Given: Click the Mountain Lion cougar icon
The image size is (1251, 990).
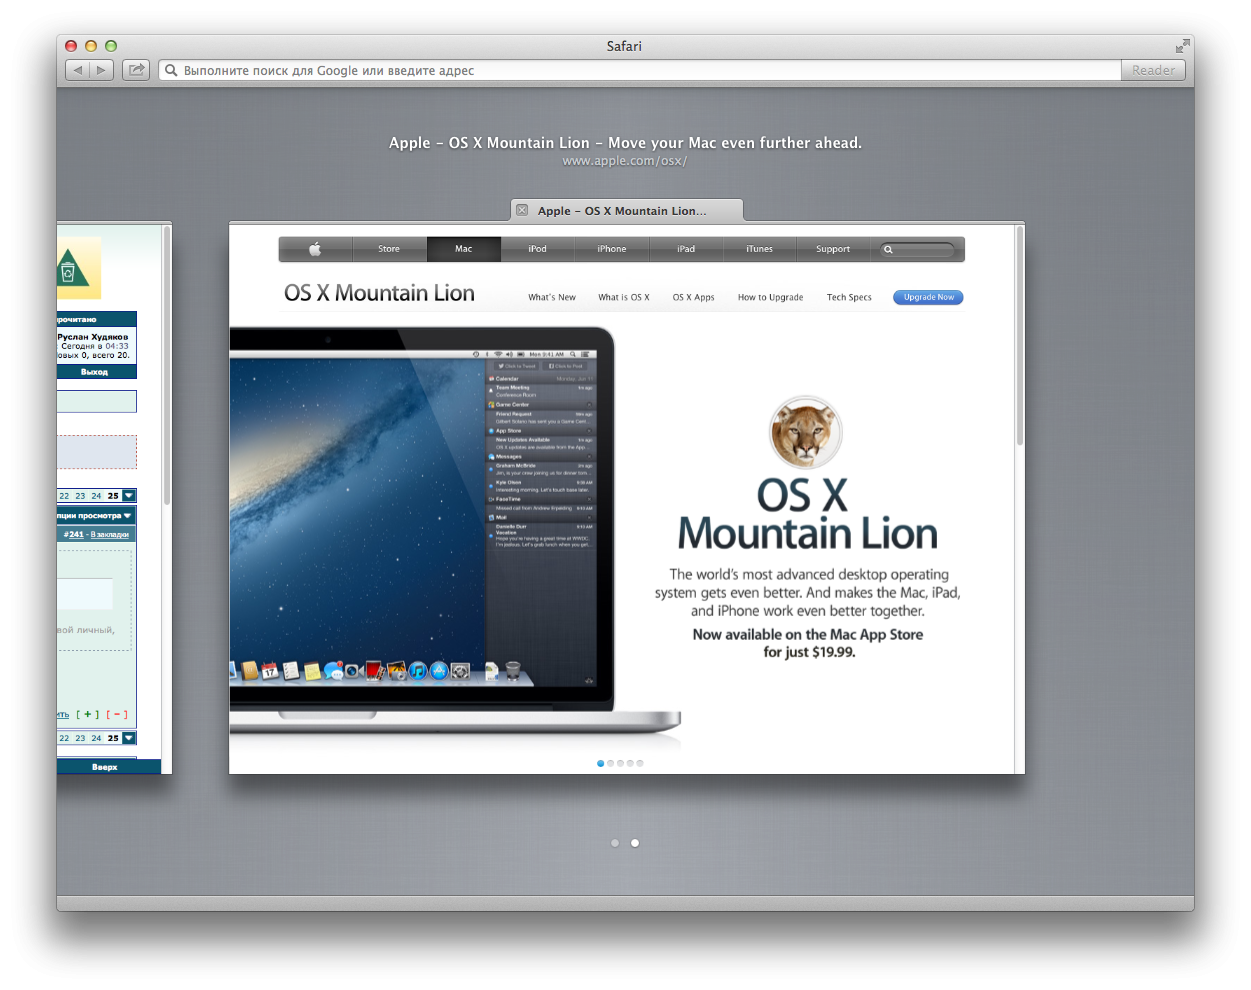Looking at the screenshot, I should tap(806, 432).
